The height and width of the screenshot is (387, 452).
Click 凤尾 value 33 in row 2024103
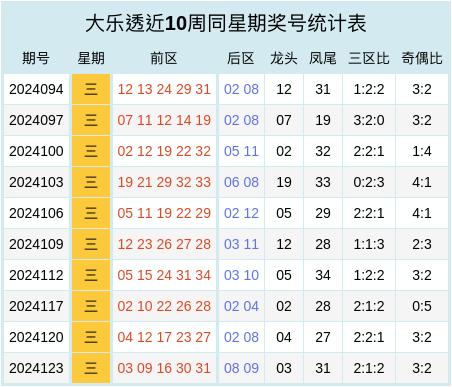(x=323, y=182)
